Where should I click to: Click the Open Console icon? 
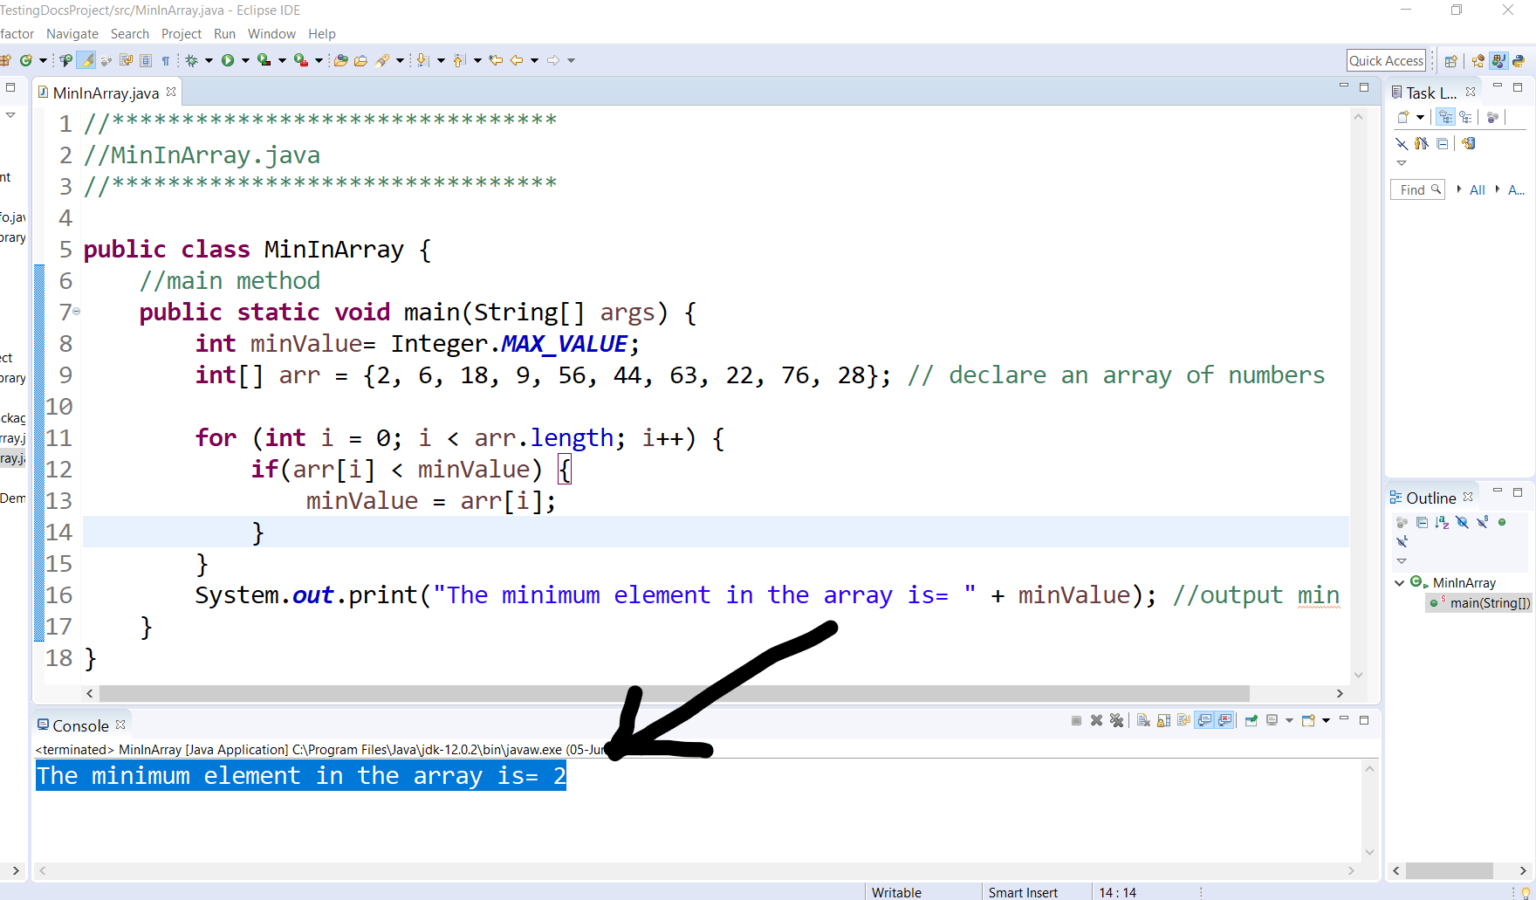pyautogui.click(x=1308, y=720)
